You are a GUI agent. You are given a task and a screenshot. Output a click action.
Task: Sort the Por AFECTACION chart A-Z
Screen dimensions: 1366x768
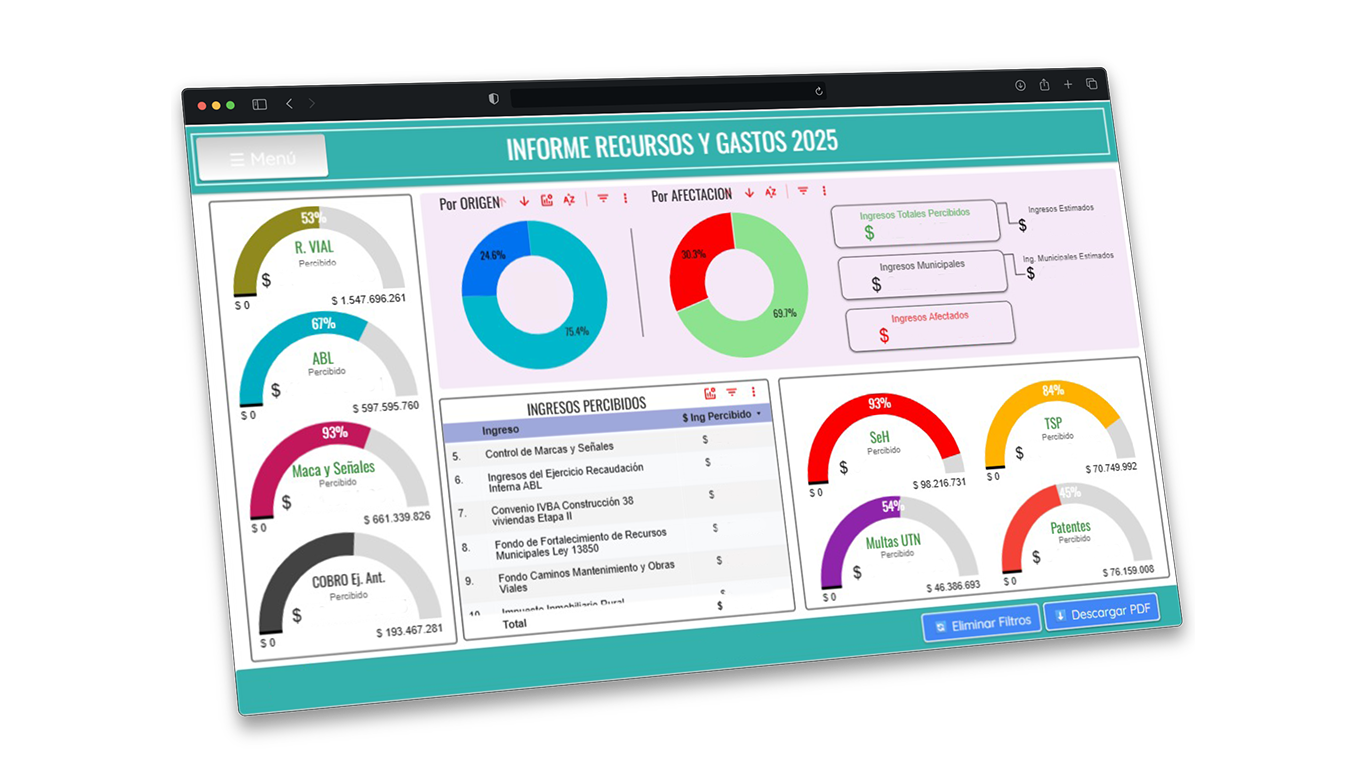pyautogui.click(x=771, y=192)
